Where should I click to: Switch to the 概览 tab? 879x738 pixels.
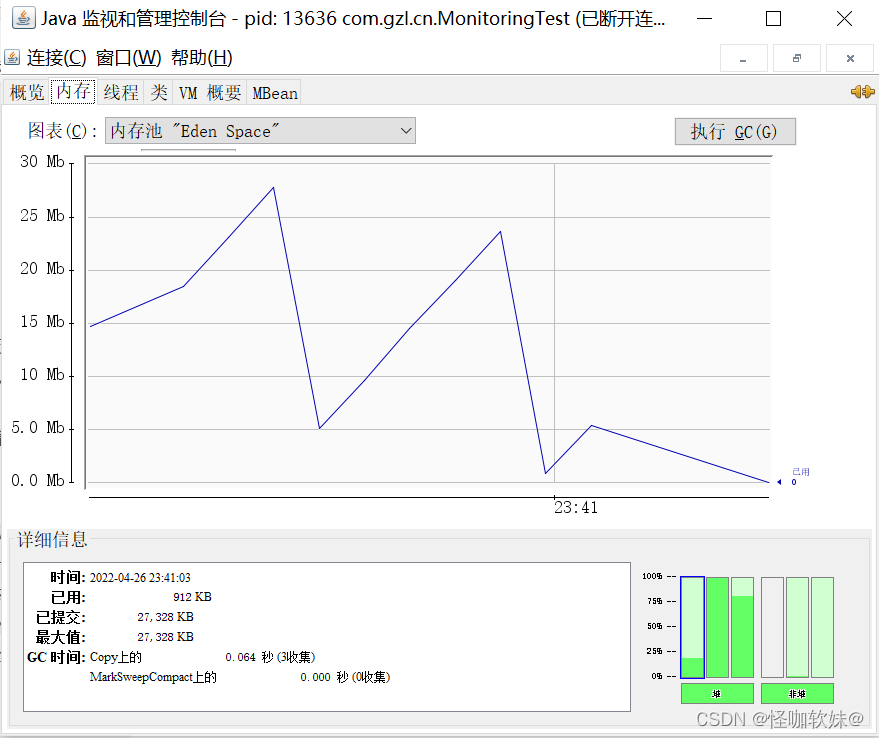coord(27,93)
